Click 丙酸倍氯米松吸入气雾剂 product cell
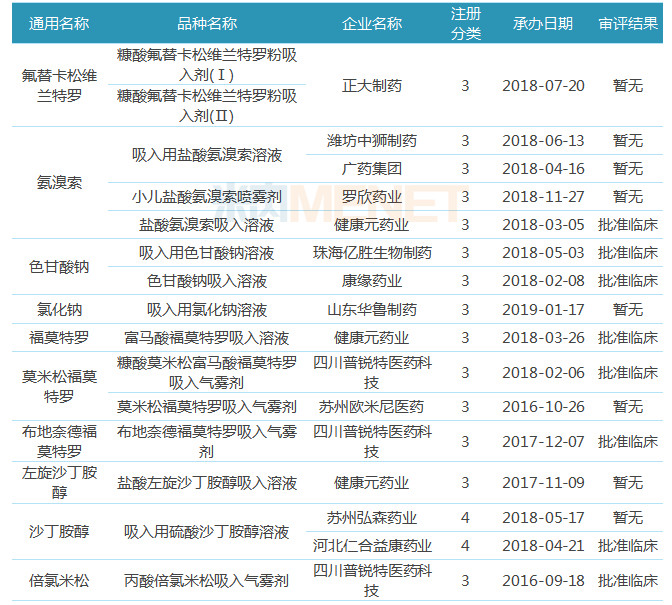The image size is (672, 605). [x=207, y=581]
